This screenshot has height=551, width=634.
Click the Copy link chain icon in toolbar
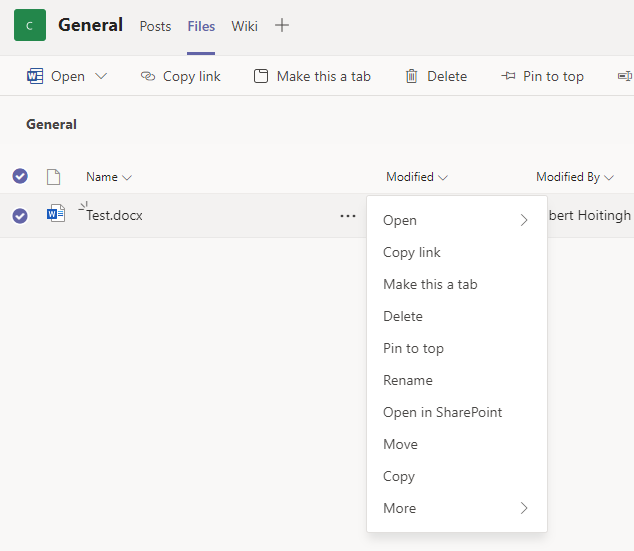click(148, 76)
